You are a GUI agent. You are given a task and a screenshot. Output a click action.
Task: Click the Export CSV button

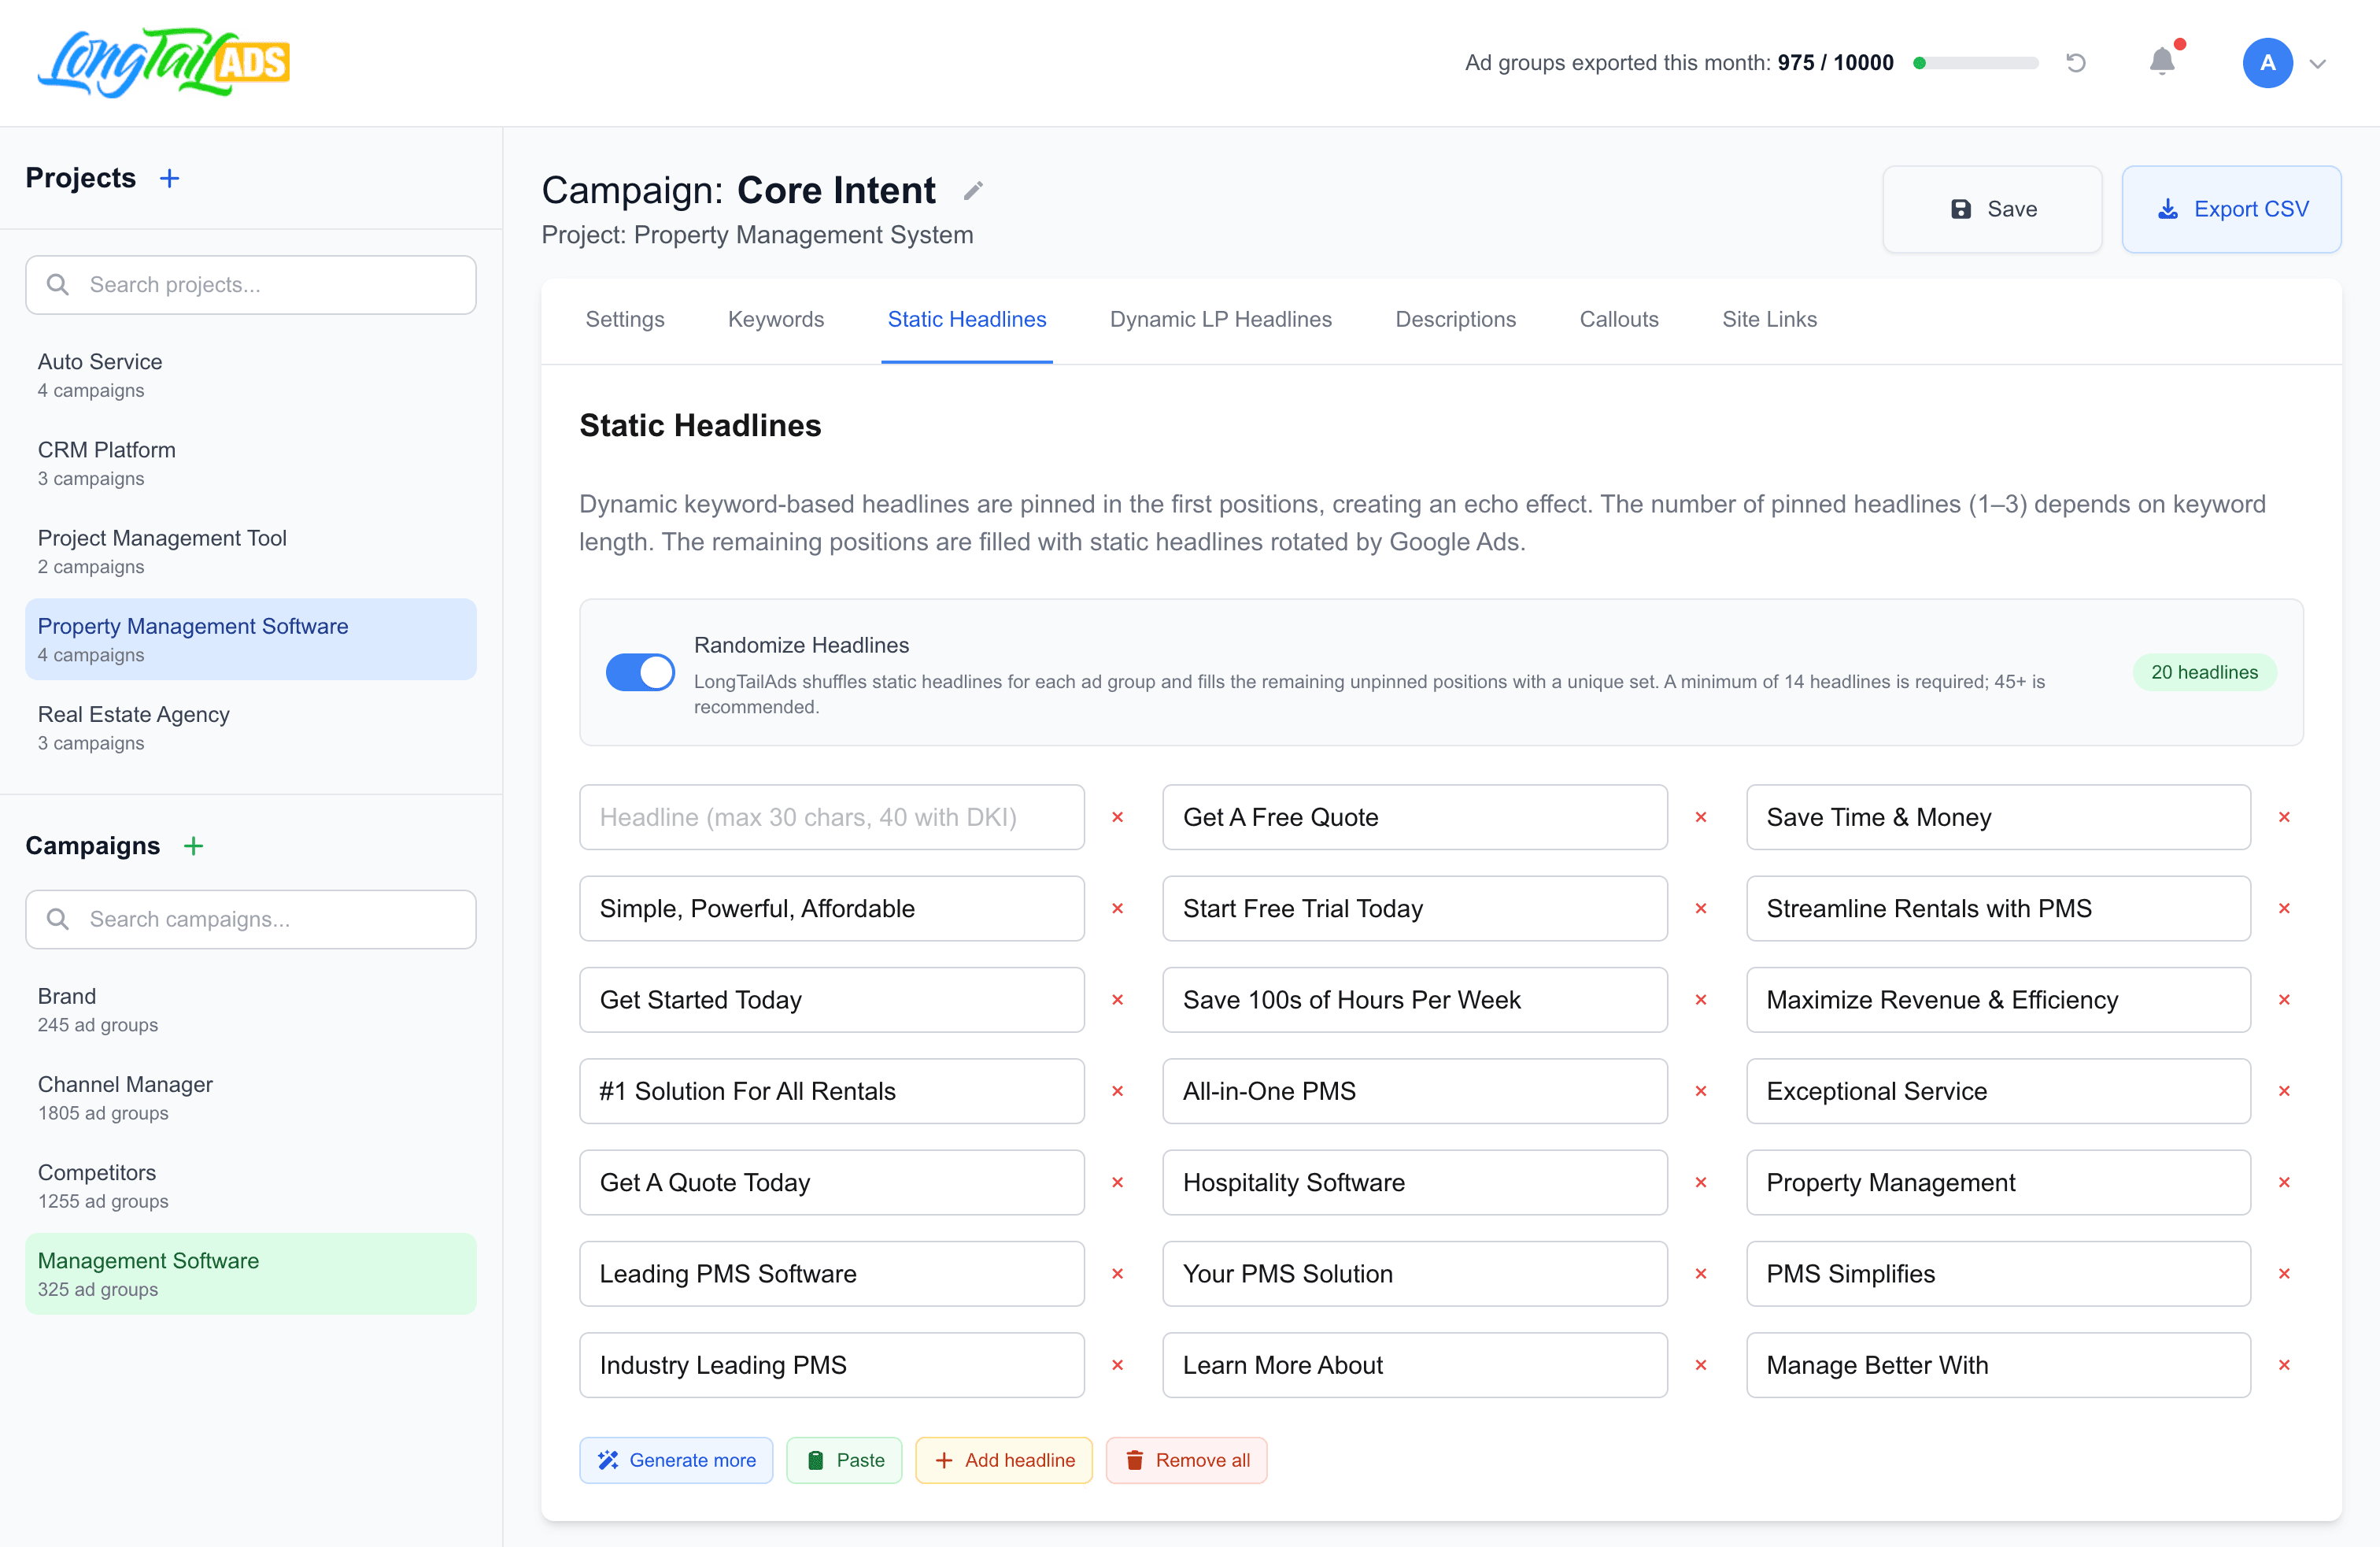(2232, 209)
